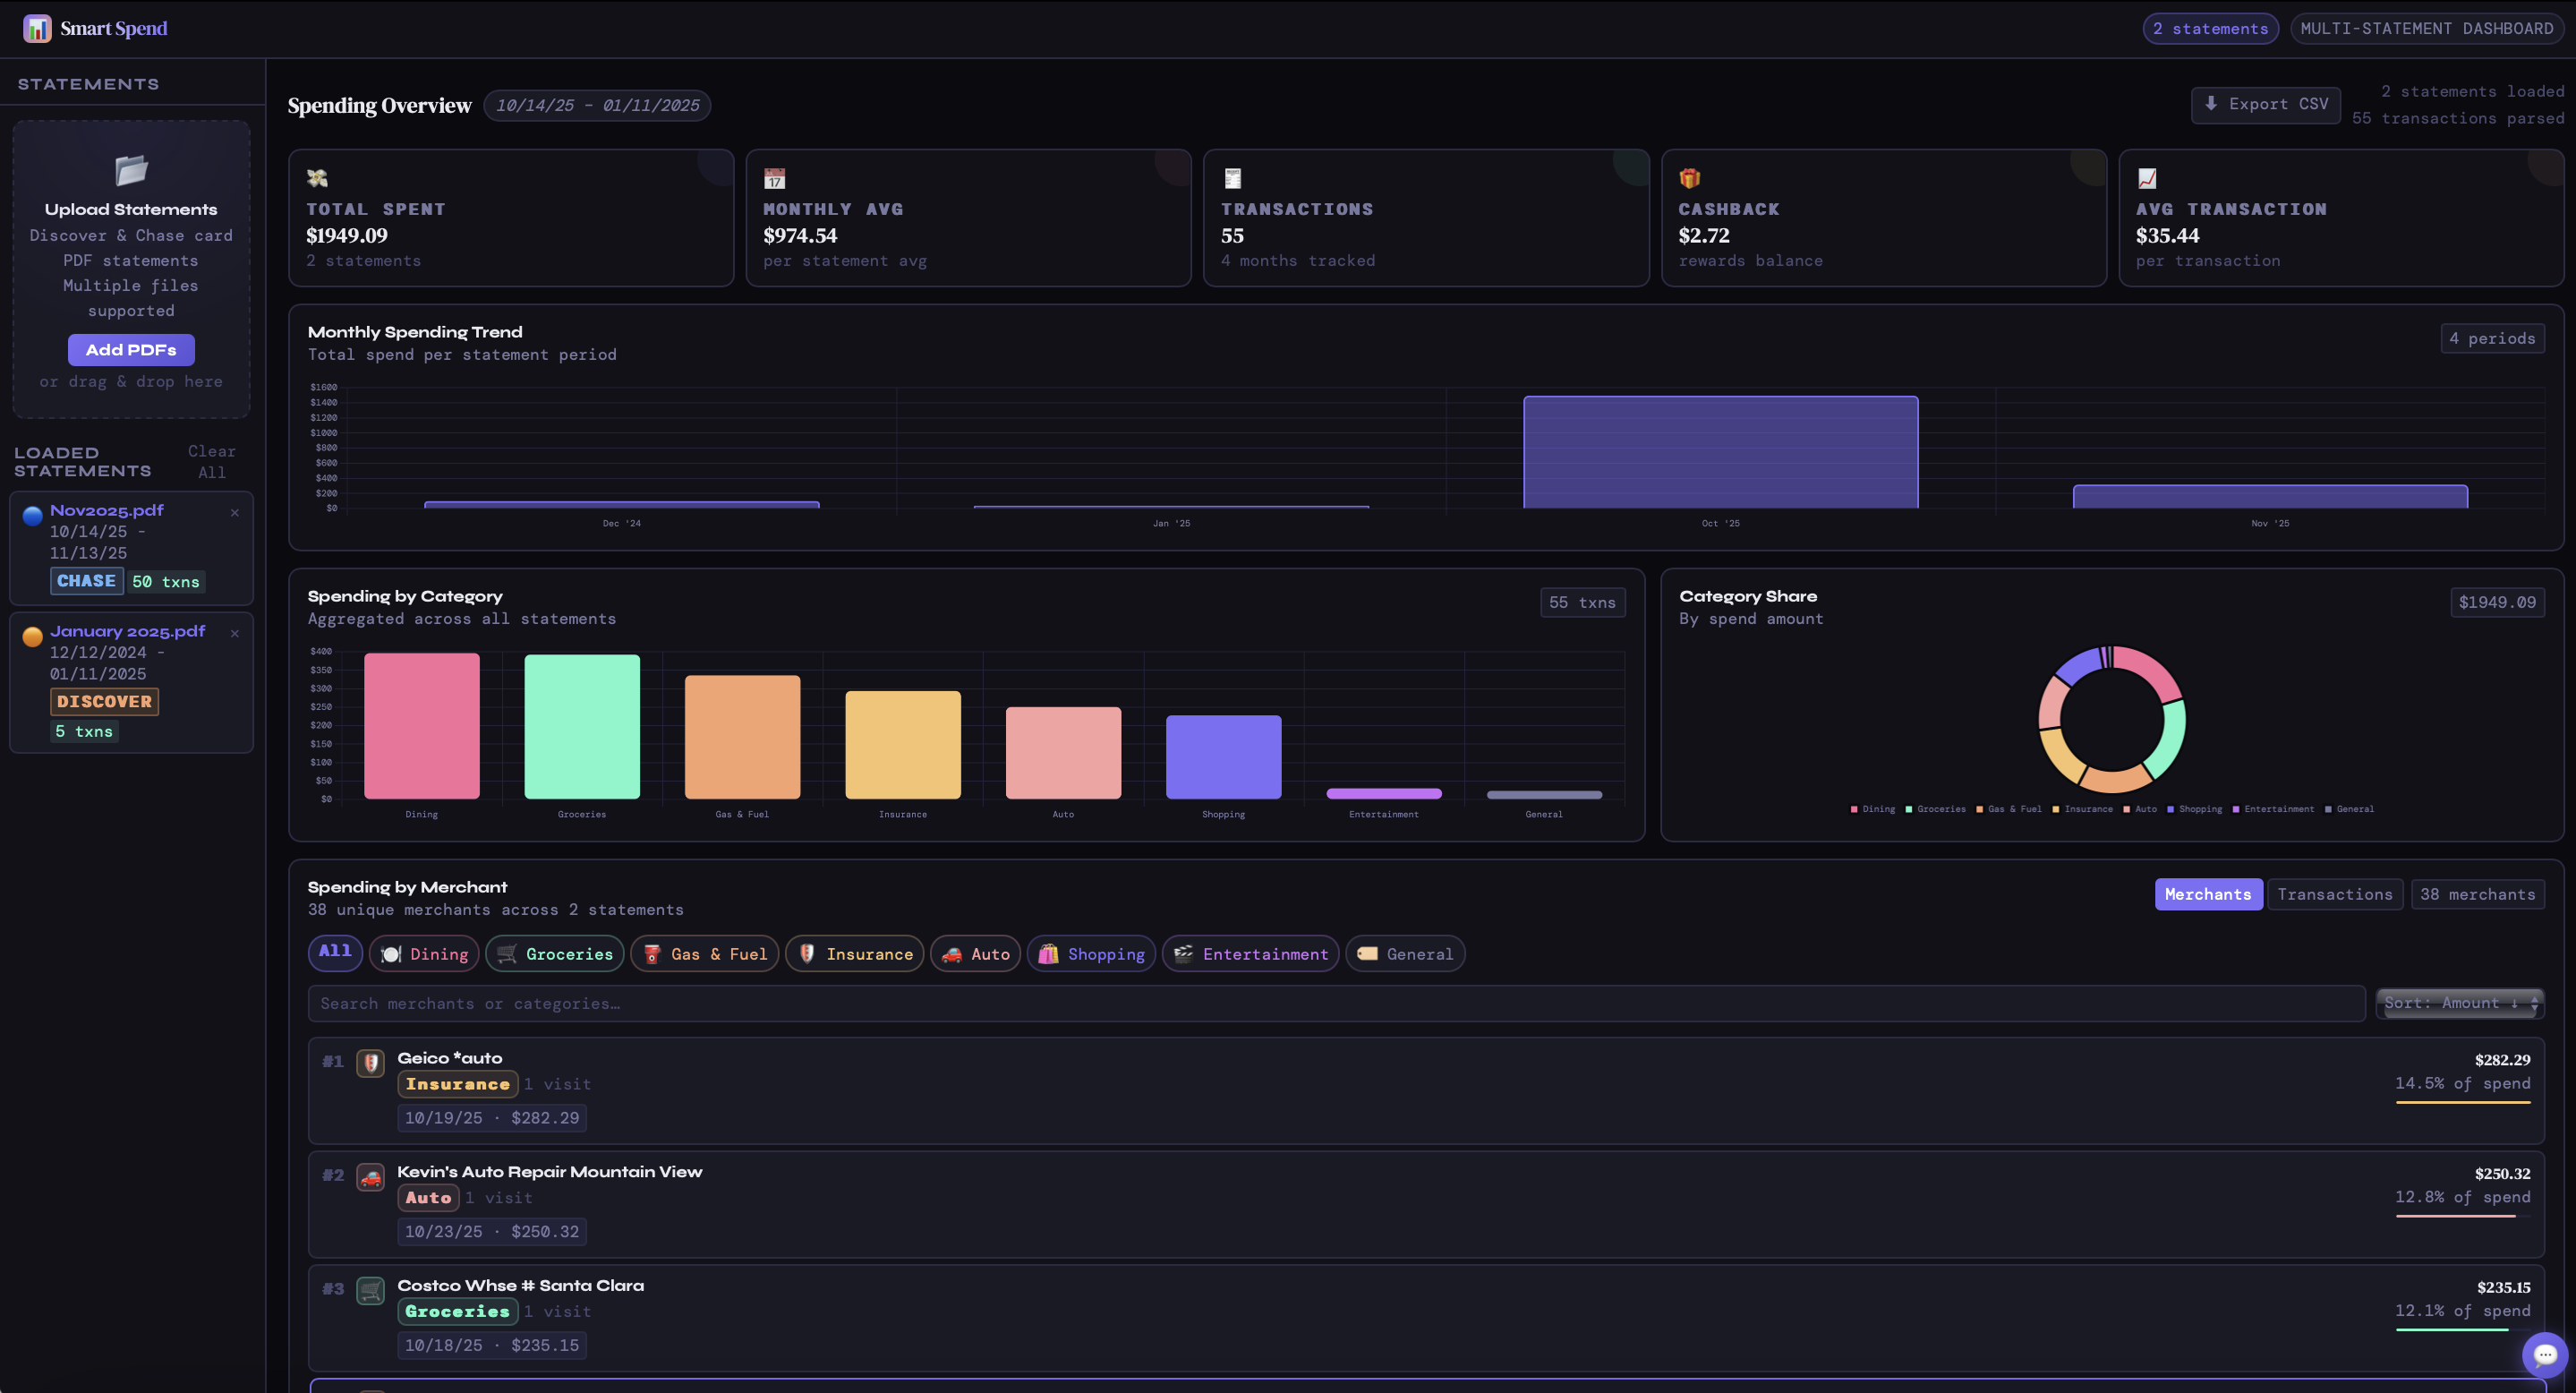The width and height of the screenshot is (2576, 1393).
Task: Click the Groceries bar in category chart
Action: pyautogui.click(x=582, y=727)
